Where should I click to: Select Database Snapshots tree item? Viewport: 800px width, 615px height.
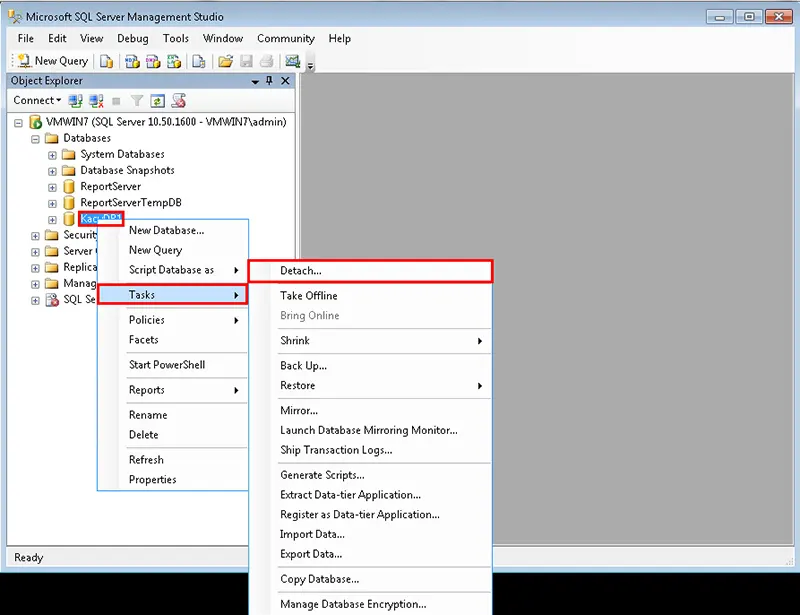pyautogui.click(x=128, y=170)
